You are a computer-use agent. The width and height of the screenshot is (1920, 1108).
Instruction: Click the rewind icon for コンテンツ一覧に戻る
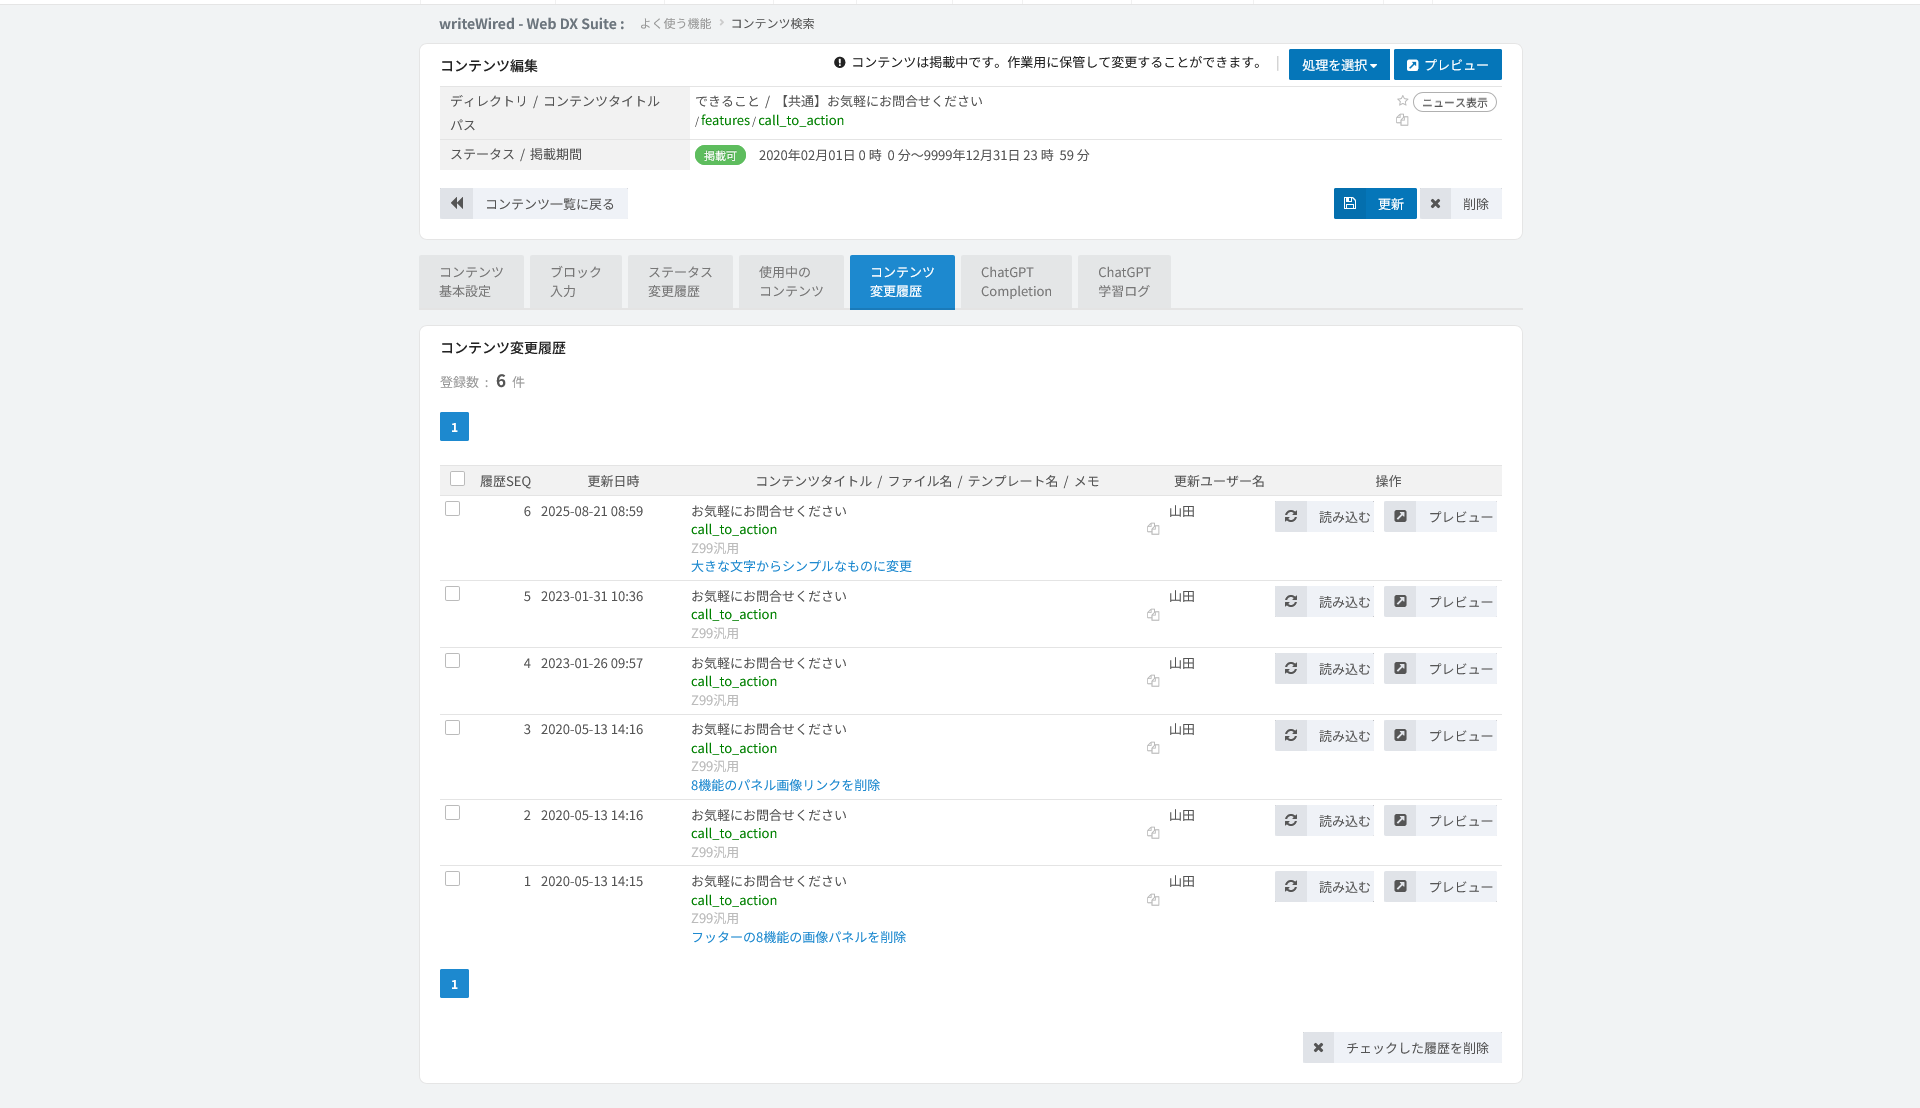click(457, 203)
